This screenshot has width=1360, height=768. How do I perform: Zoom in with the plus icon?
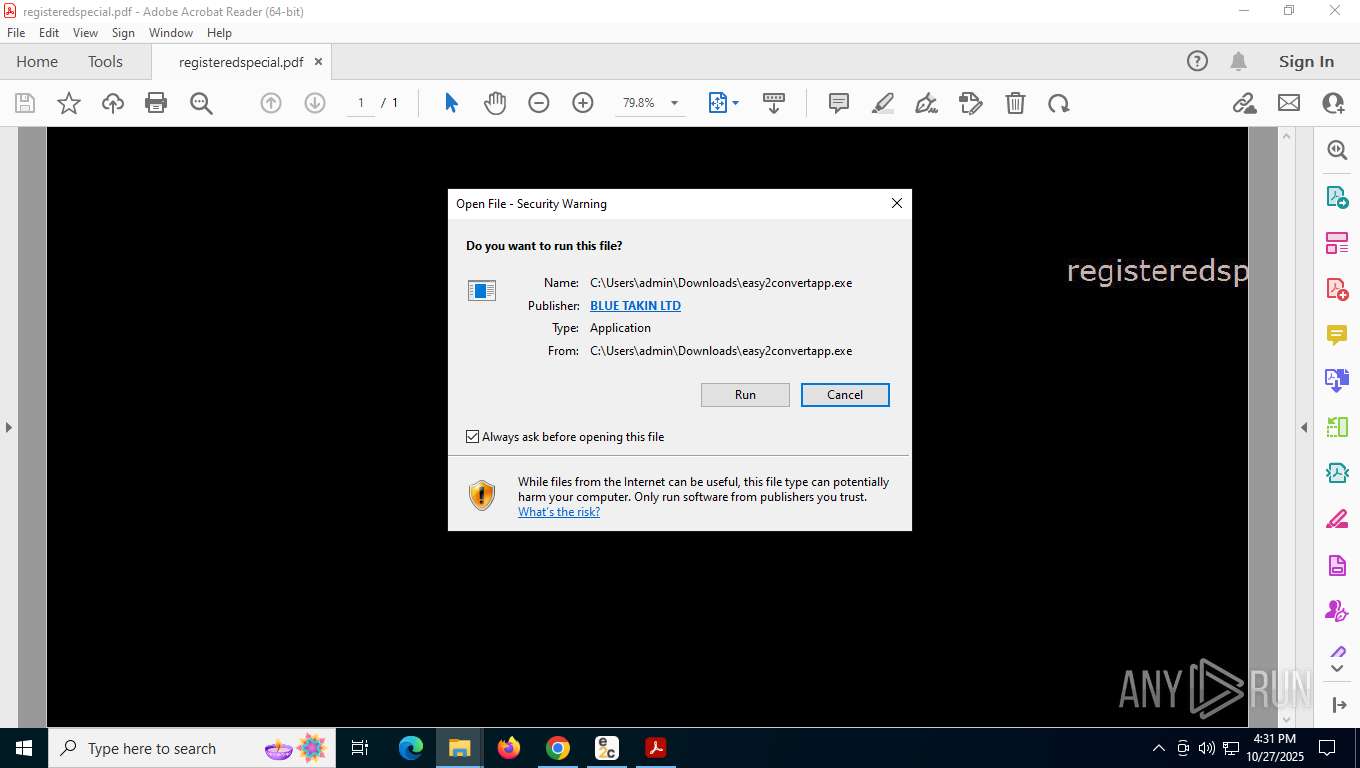coord(583,103)
